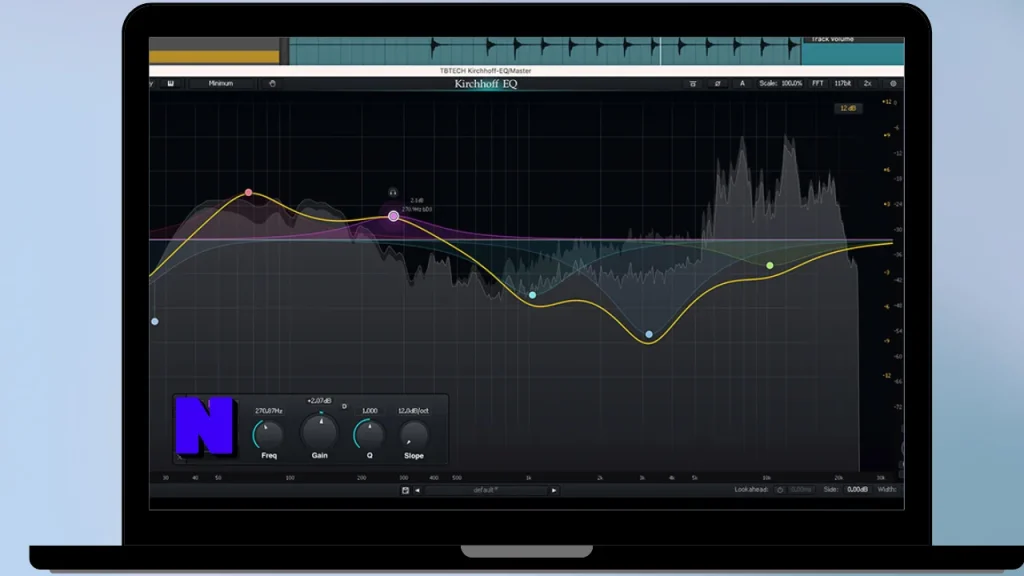Click the 12 dB display range label

pos(848,108)
